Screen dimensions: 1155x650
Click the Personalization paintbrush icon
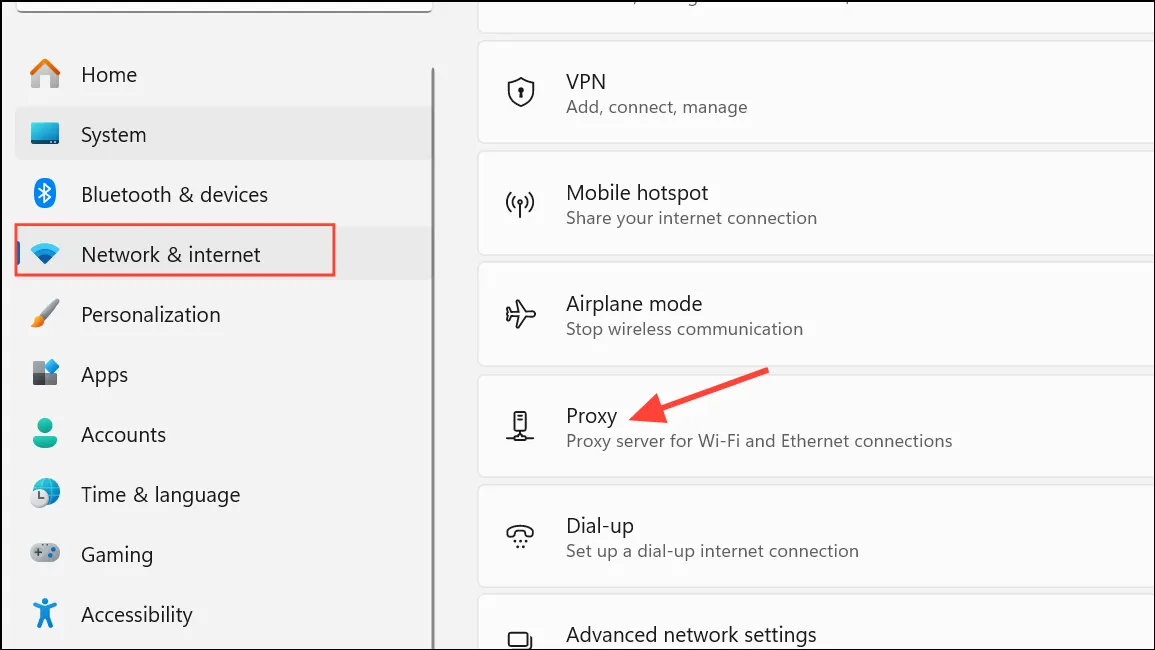tap(45, 314)
